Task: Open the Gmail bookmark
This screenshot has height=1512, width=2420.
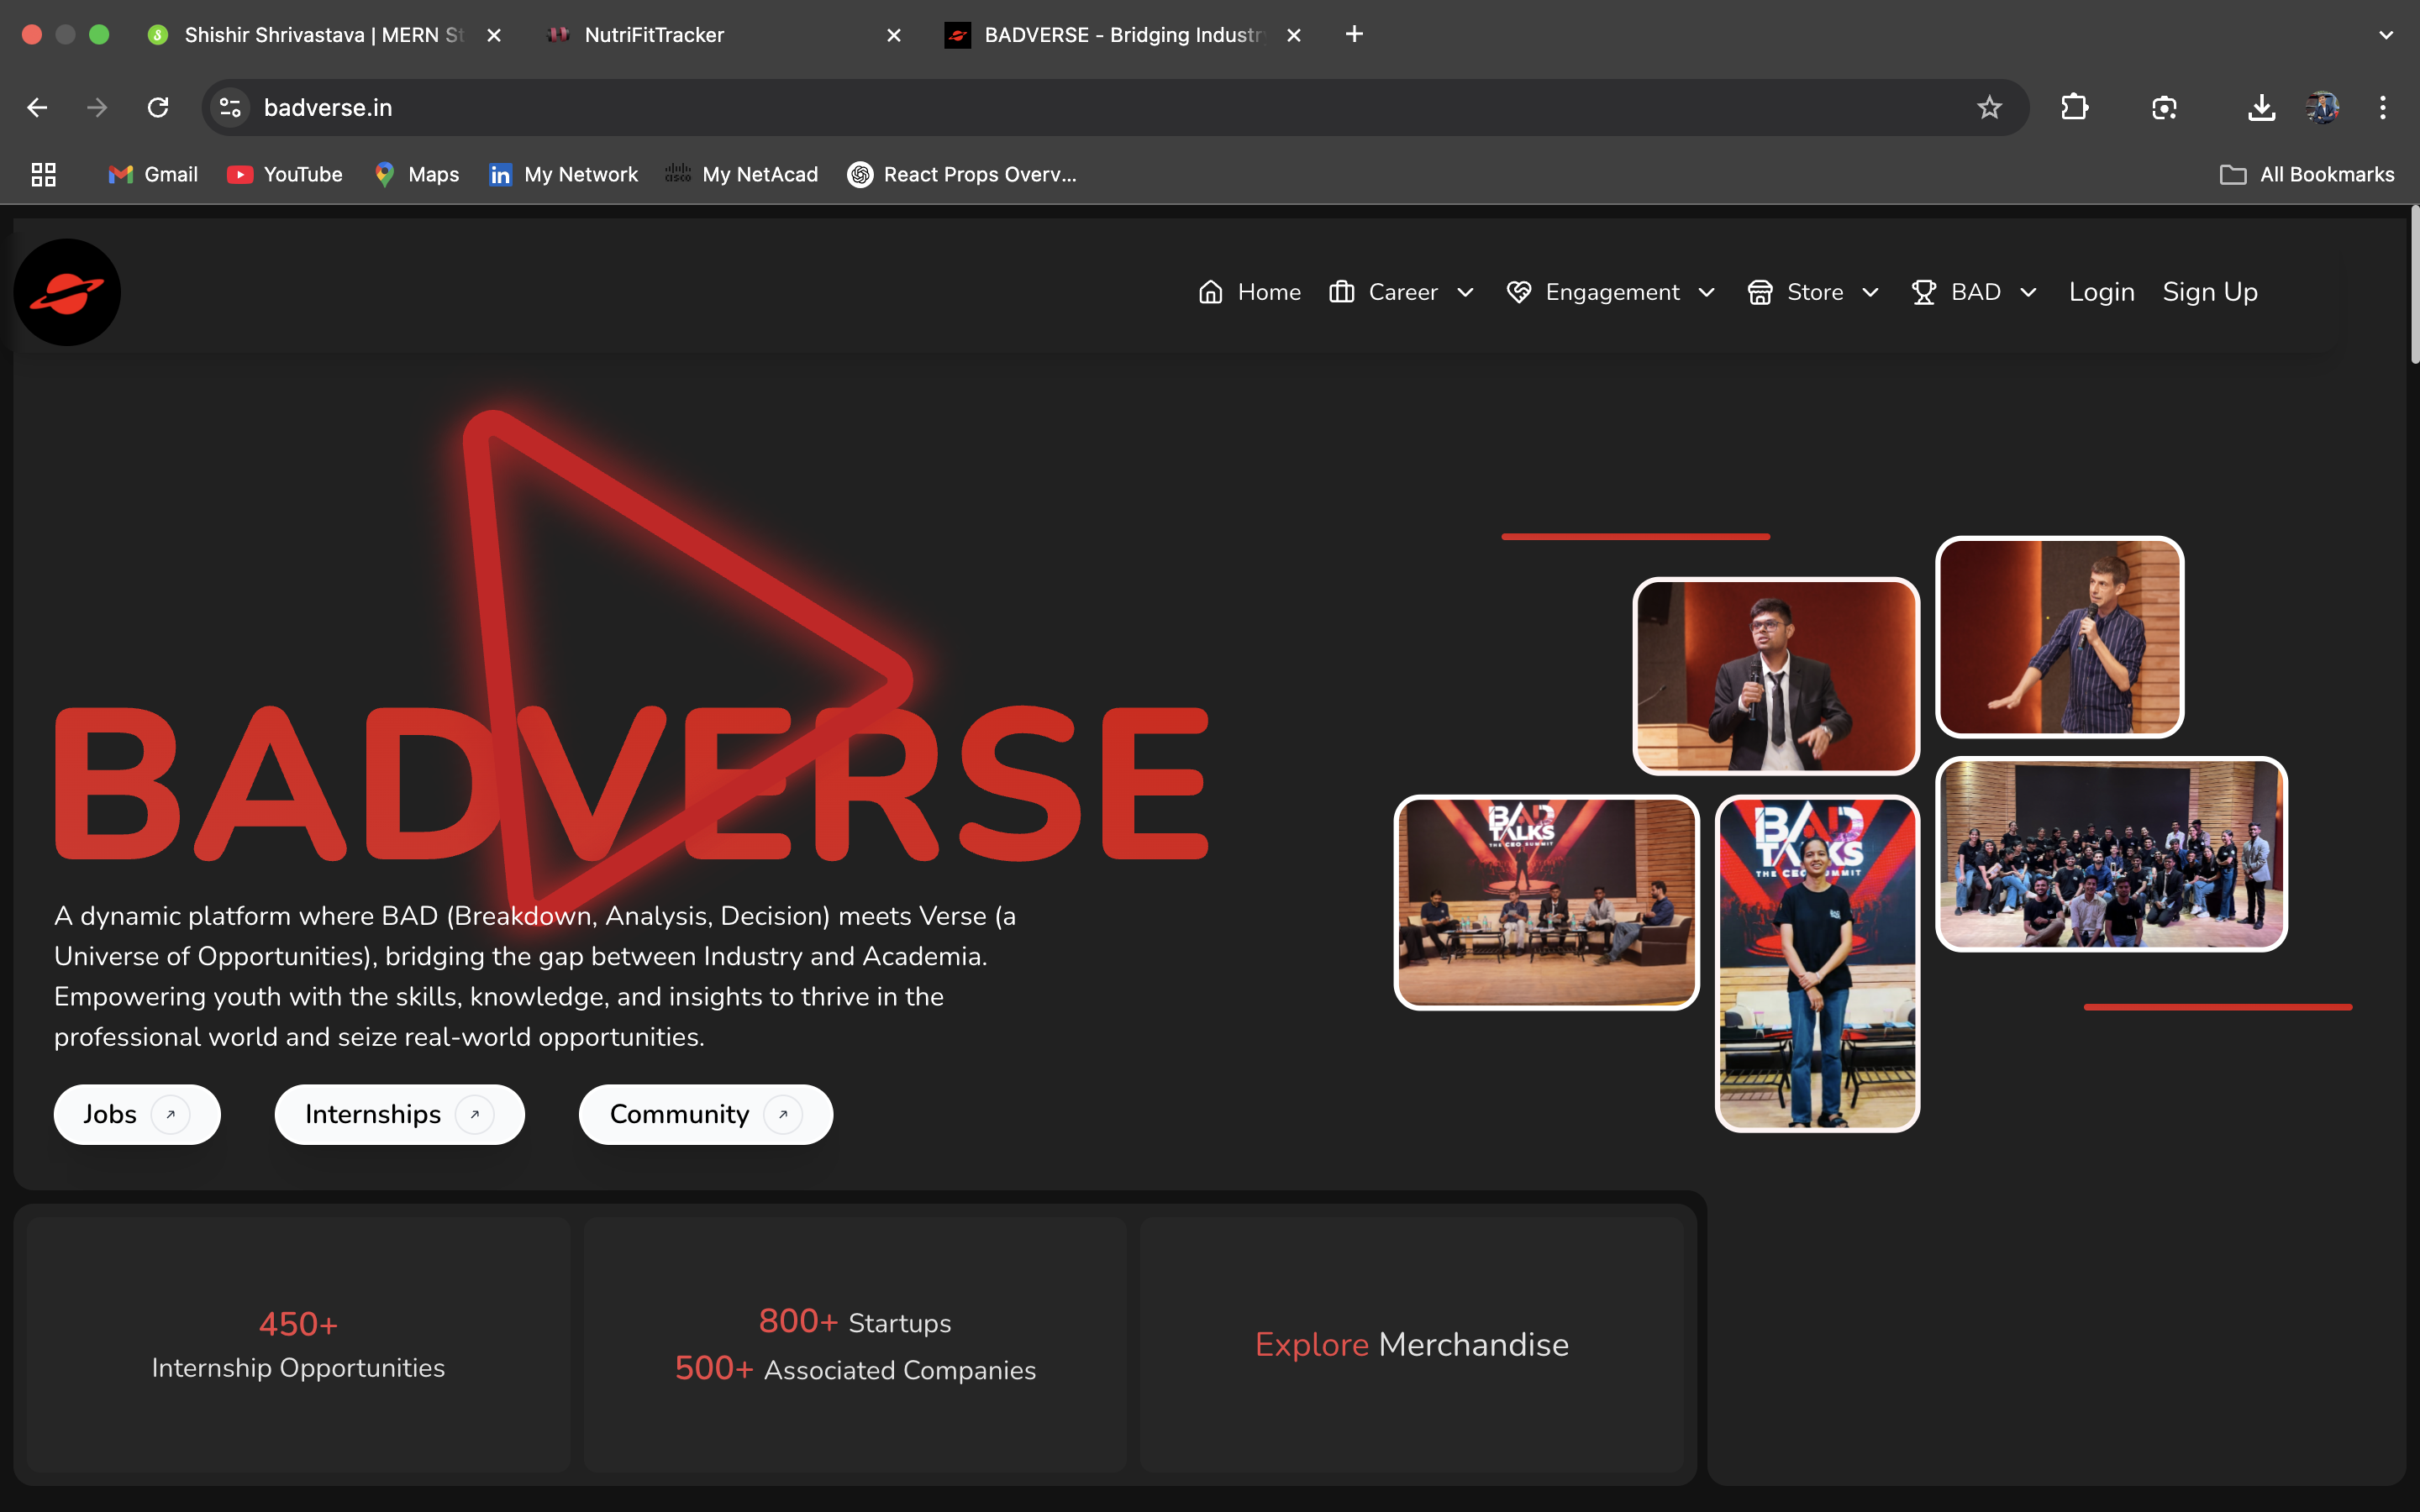Action: tap(153, 175)
